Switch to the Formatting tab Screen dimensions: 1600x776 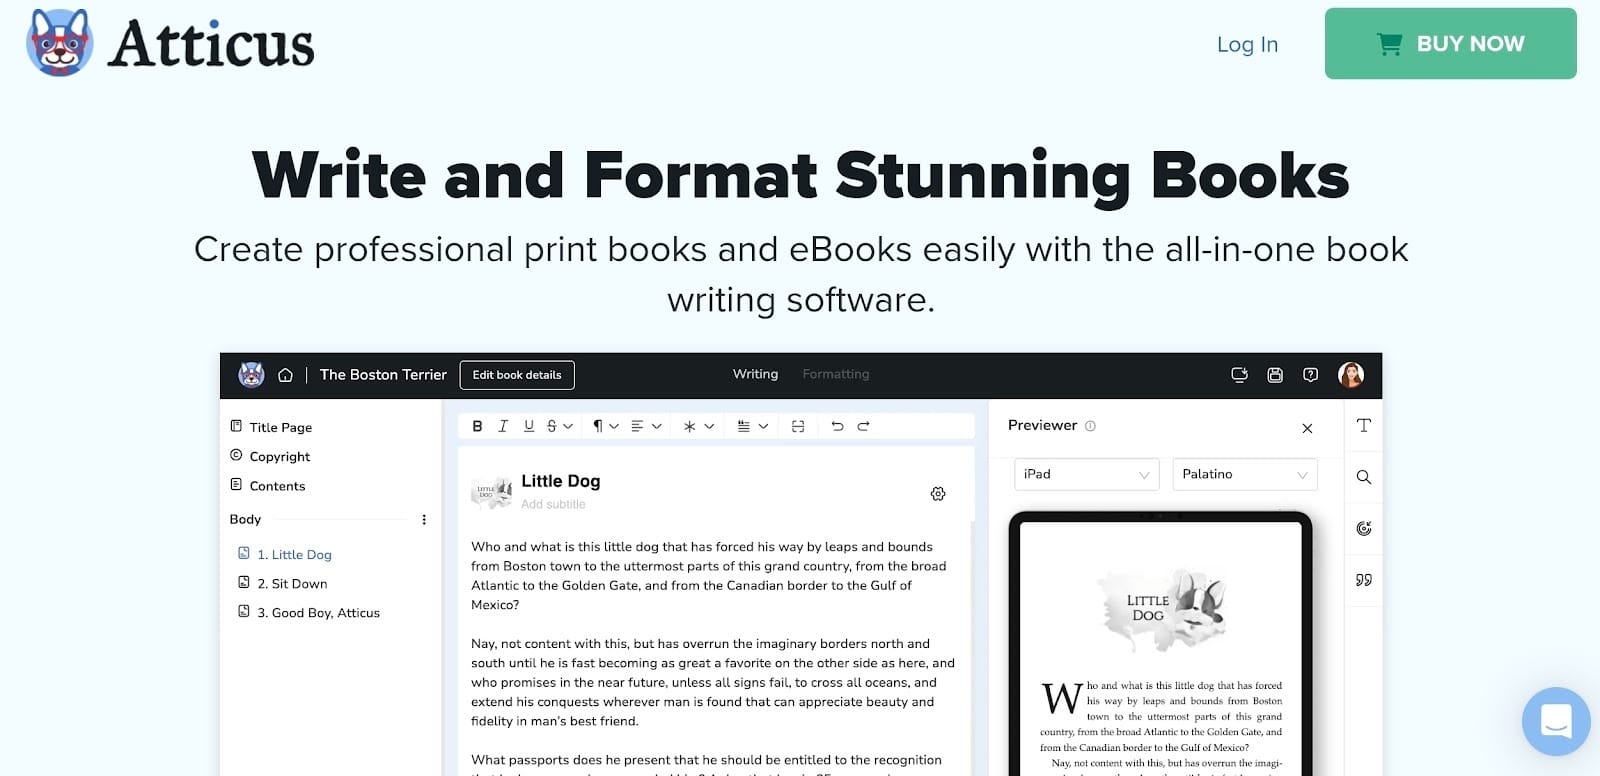pos(835,374)
